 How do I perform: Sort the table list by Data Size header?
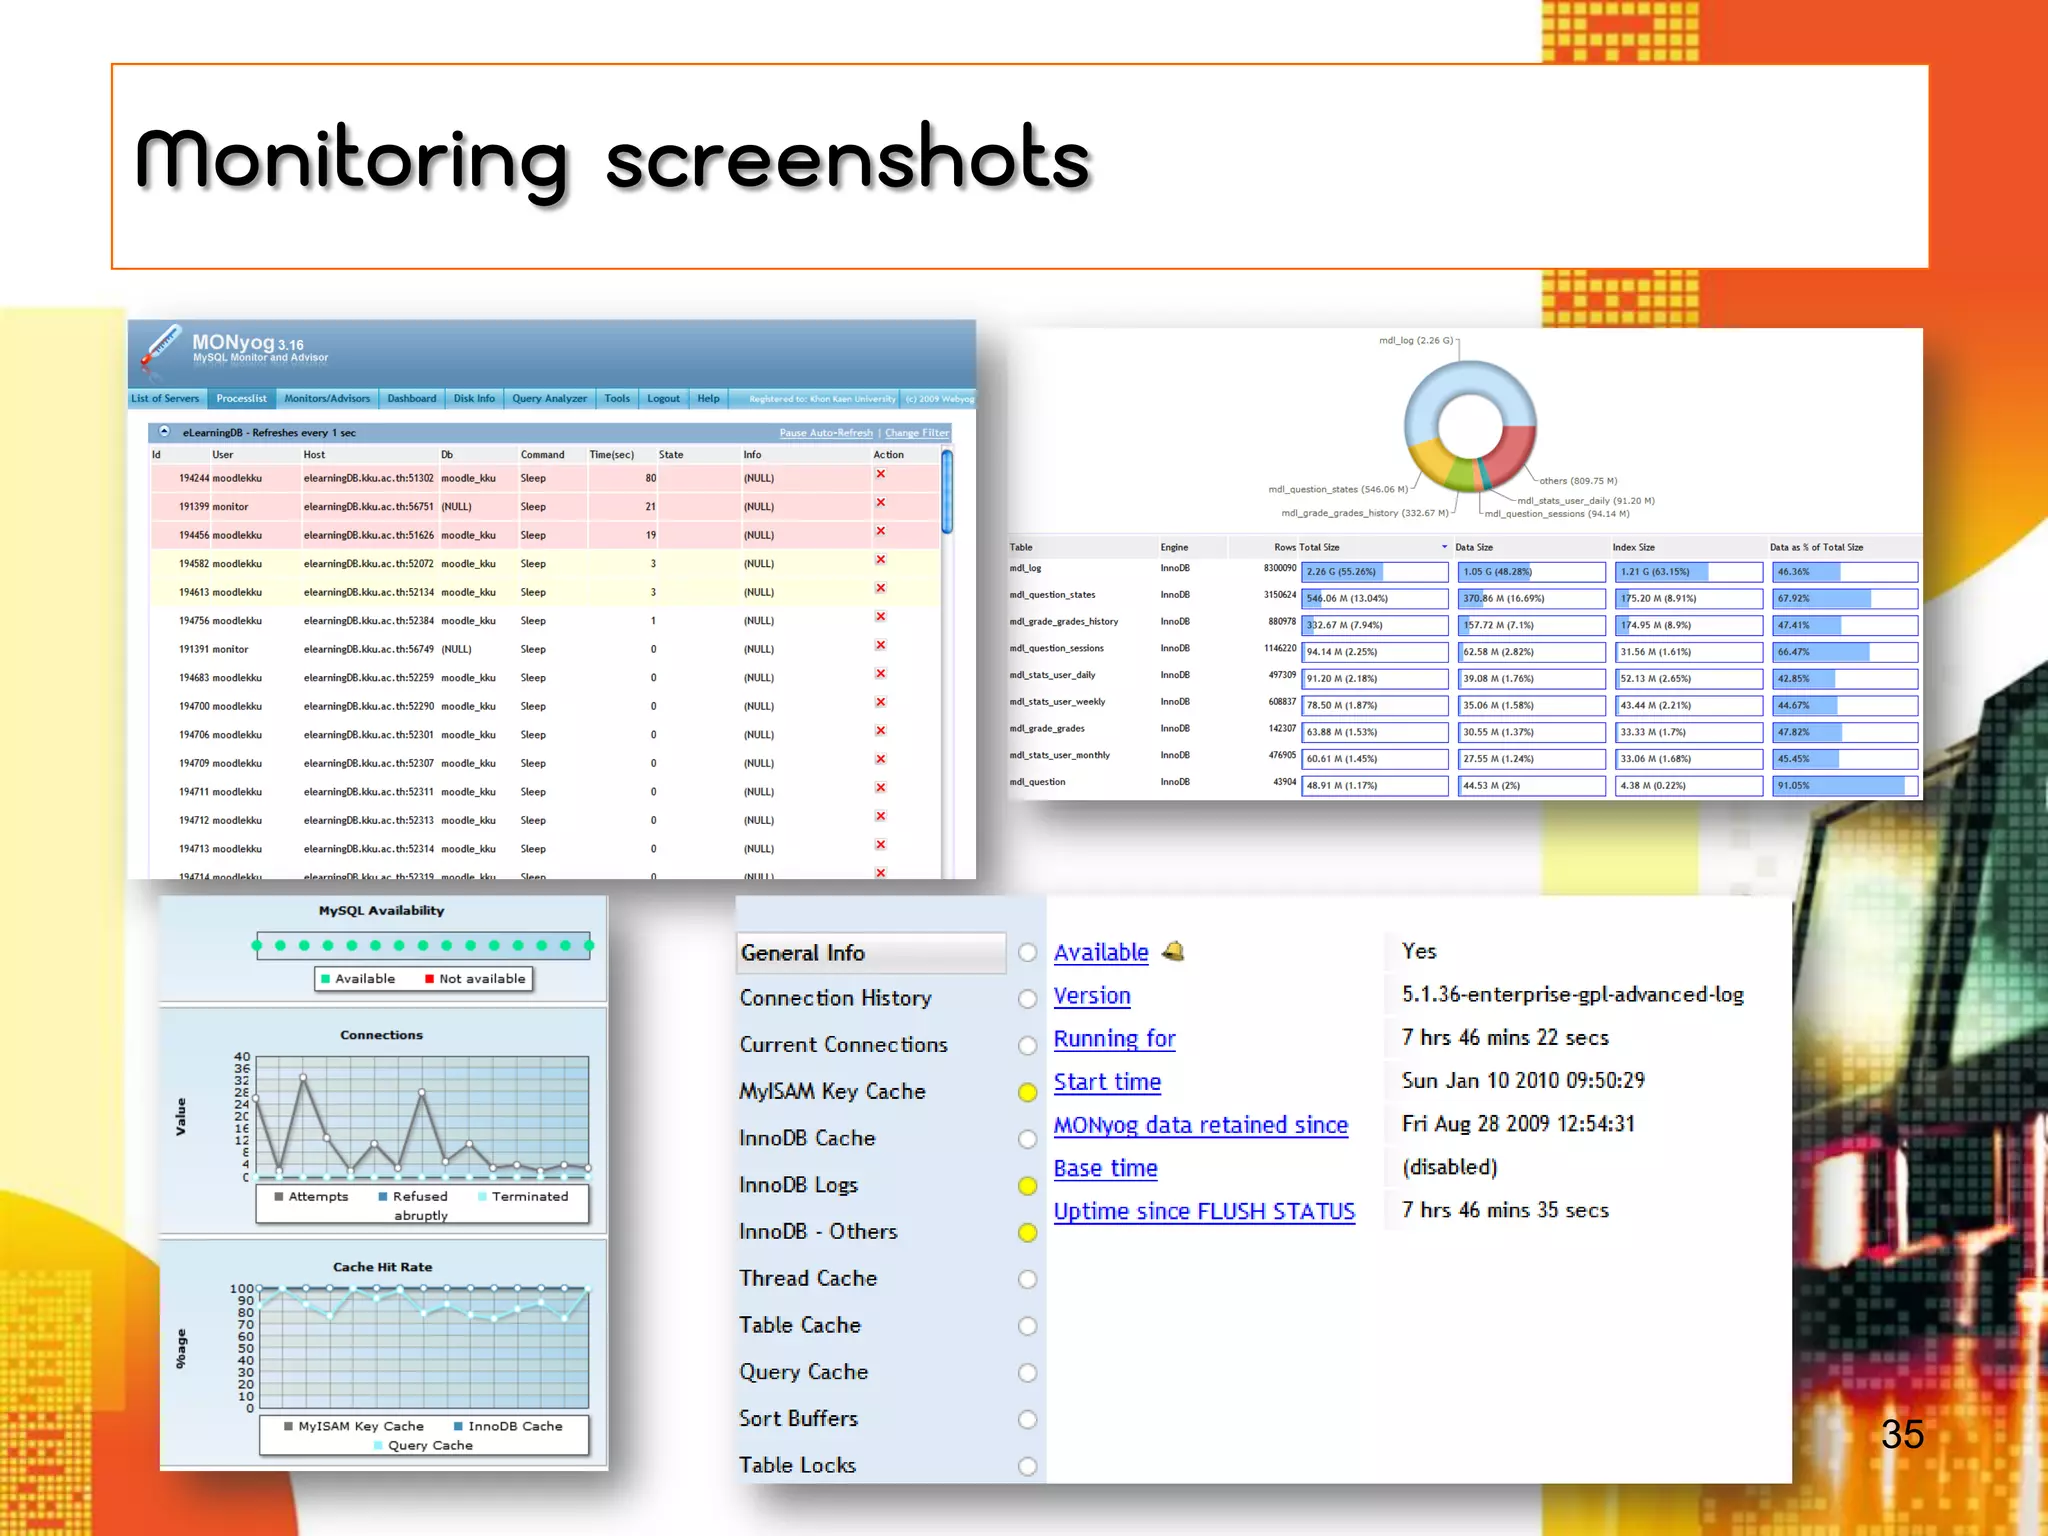(x=1473, y=548)
